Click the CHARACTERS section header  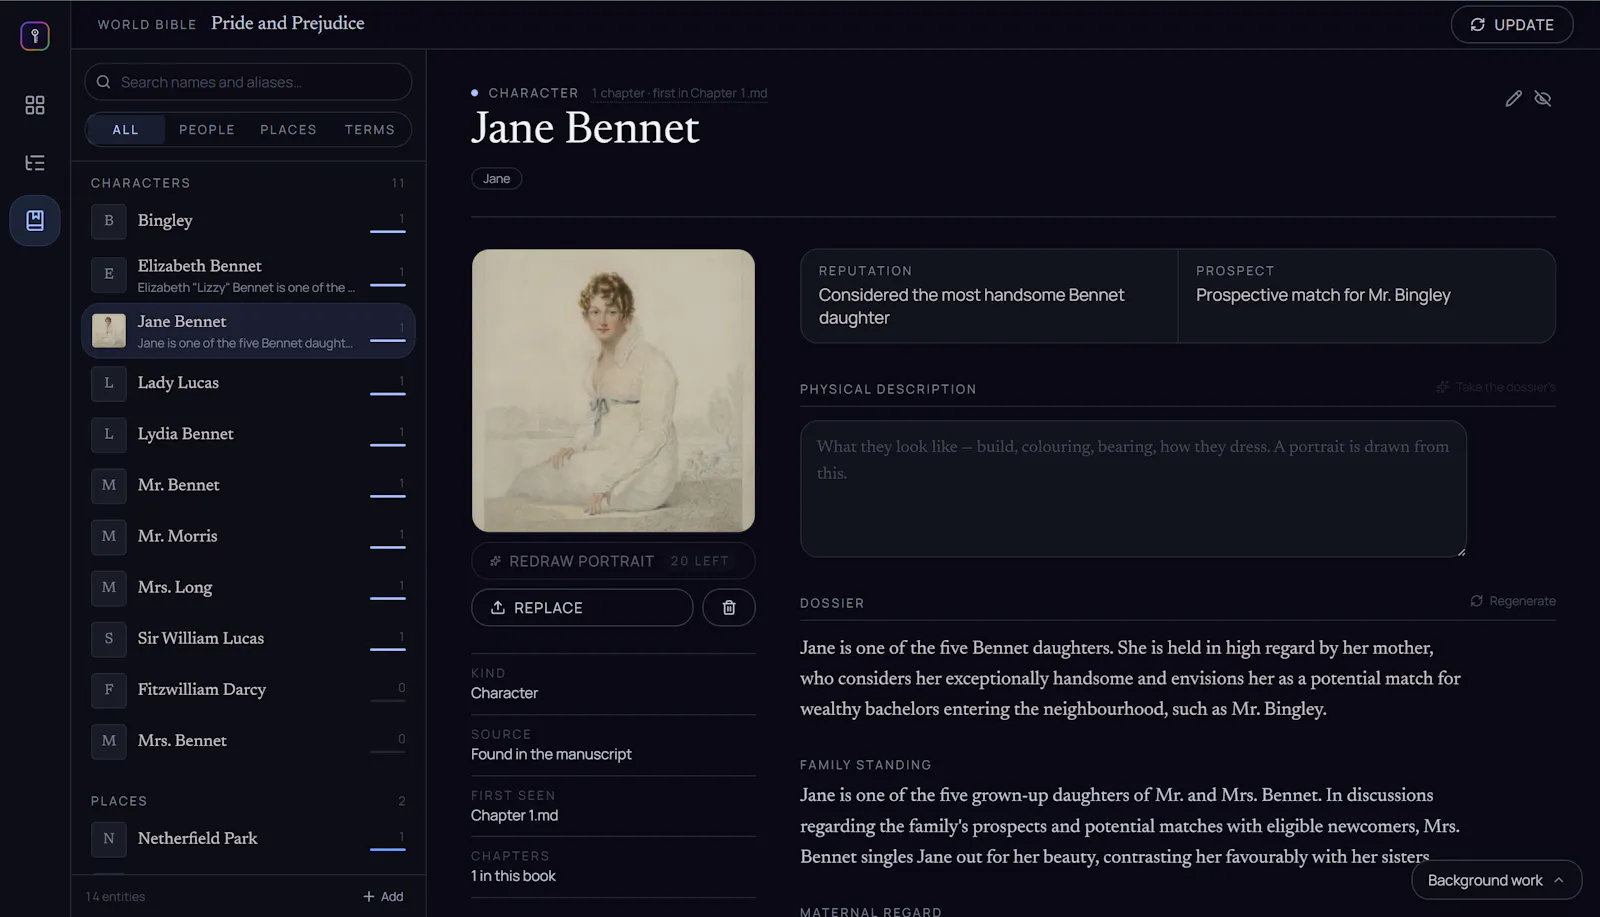click(x=140, y=183)
